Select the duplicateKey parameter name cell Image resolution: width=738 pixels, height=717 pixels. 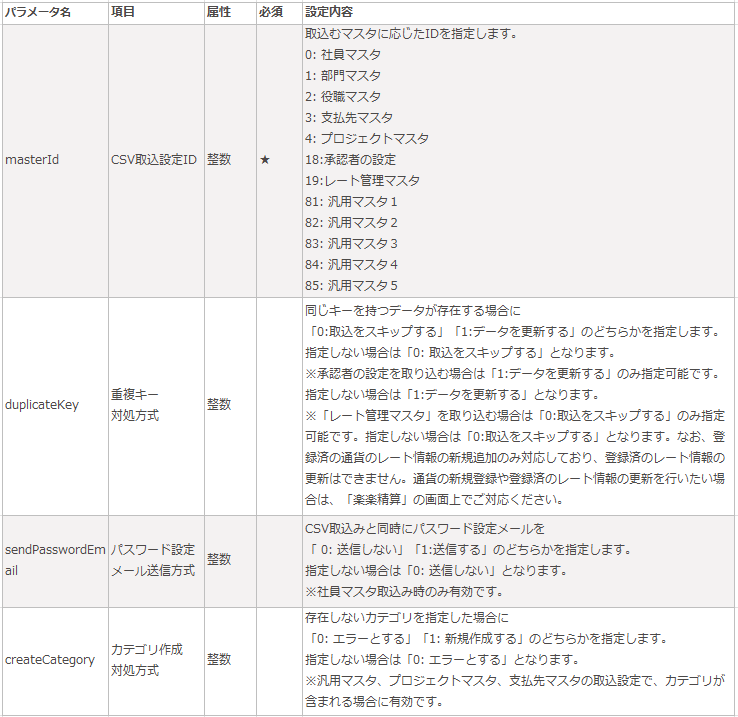tap(41, 405)
